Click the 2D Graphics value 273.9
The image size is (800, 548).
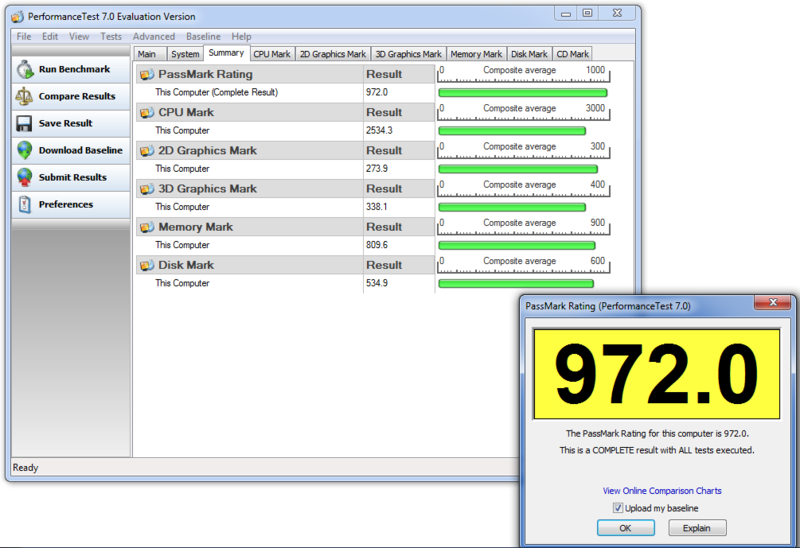[377, 169]
